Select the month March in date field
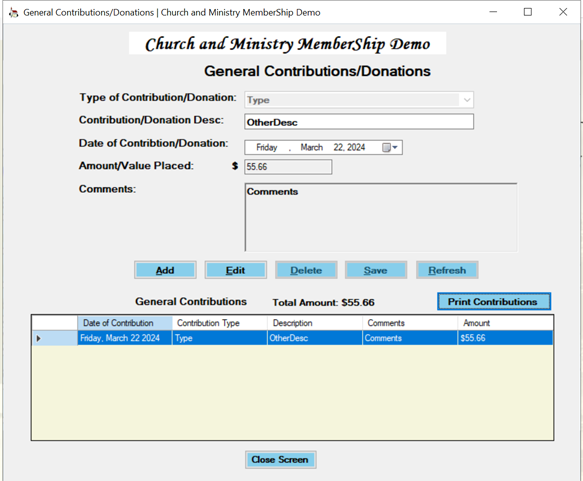 click(312, 148)
